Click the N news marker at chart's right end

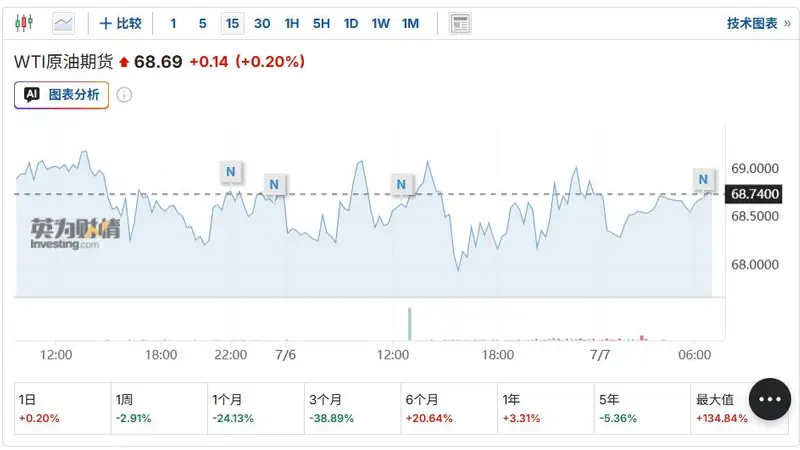tap(703, 179)
